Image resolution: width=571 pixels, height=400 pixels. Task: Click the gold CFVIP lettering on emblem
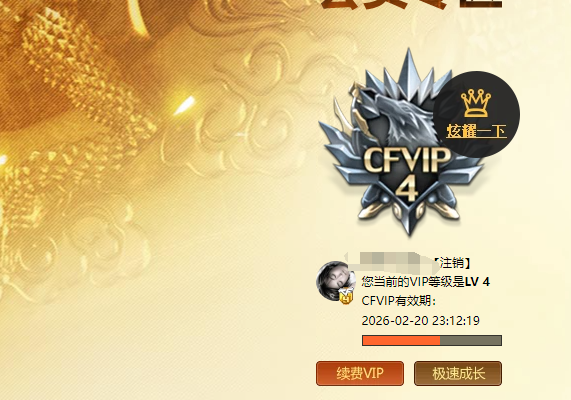point(406,160)
